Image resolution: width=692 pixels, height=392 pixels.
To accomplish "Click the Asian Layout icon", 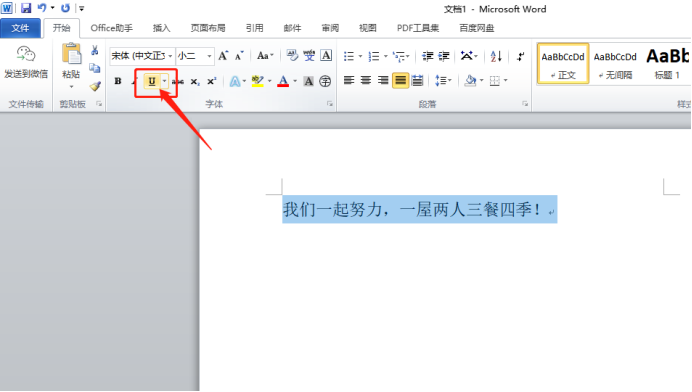I will 466,56.
